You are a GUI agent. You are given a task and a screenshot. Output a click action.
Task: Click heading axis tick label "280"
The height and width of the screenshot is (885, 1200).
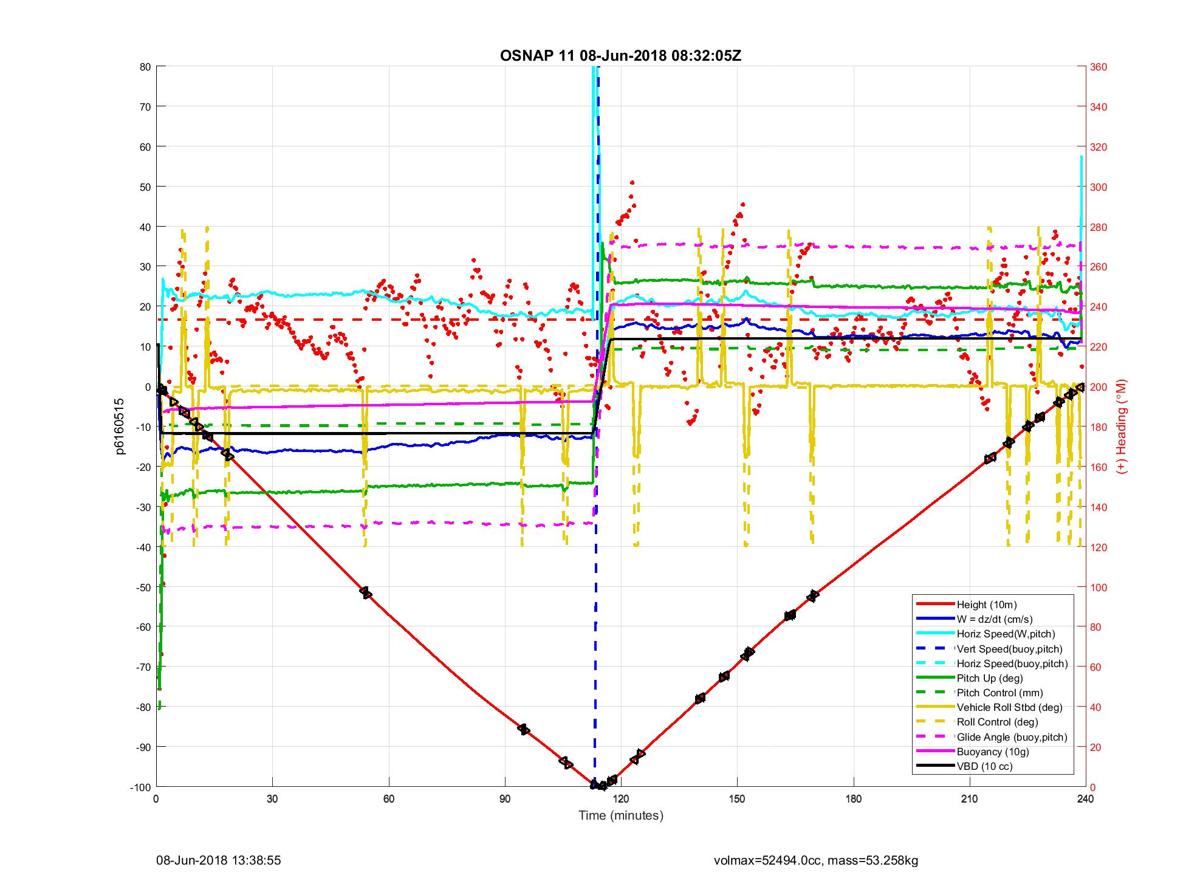point(1100,227)
